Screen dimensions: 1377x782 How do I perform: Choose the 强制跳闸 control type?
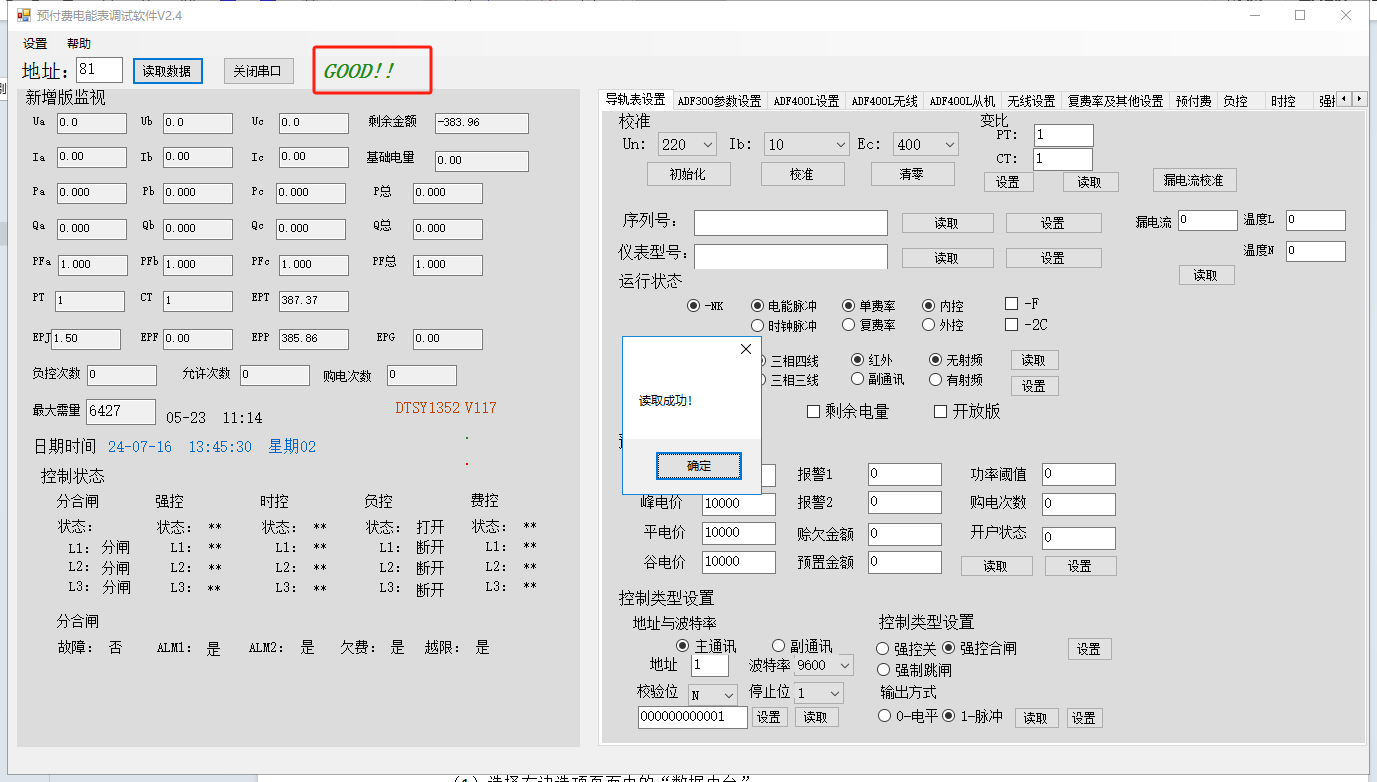(x=883, y=670)
